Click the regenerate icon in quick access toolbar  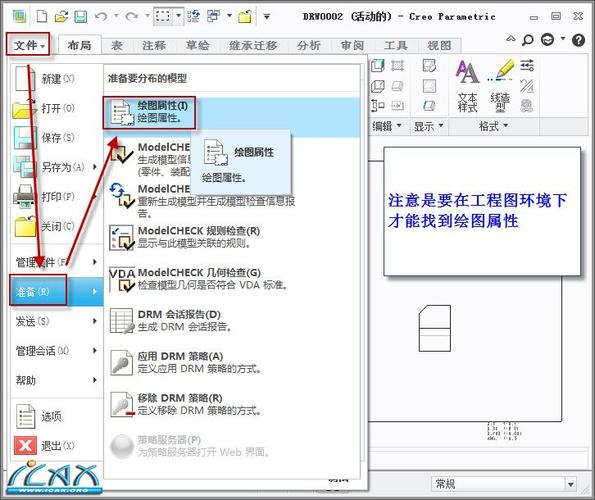(194, 16)
